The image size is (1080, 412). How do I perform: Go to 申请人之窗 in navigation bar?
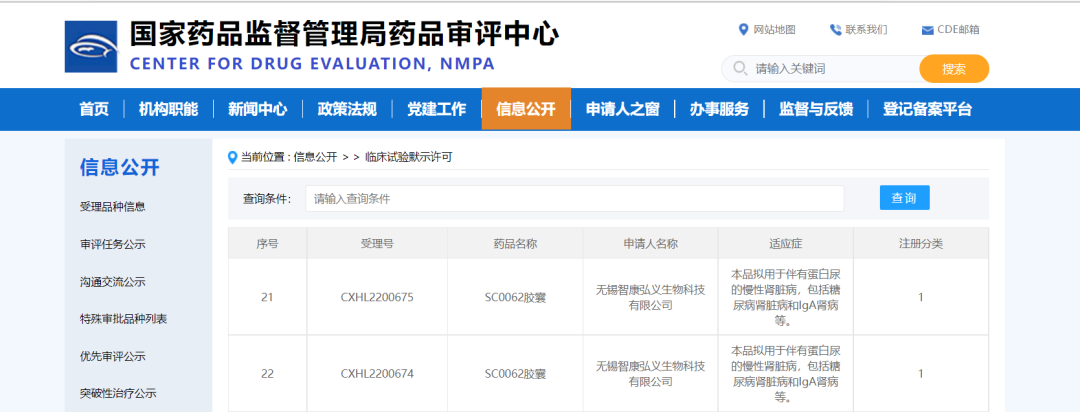[x=622, y=109]
